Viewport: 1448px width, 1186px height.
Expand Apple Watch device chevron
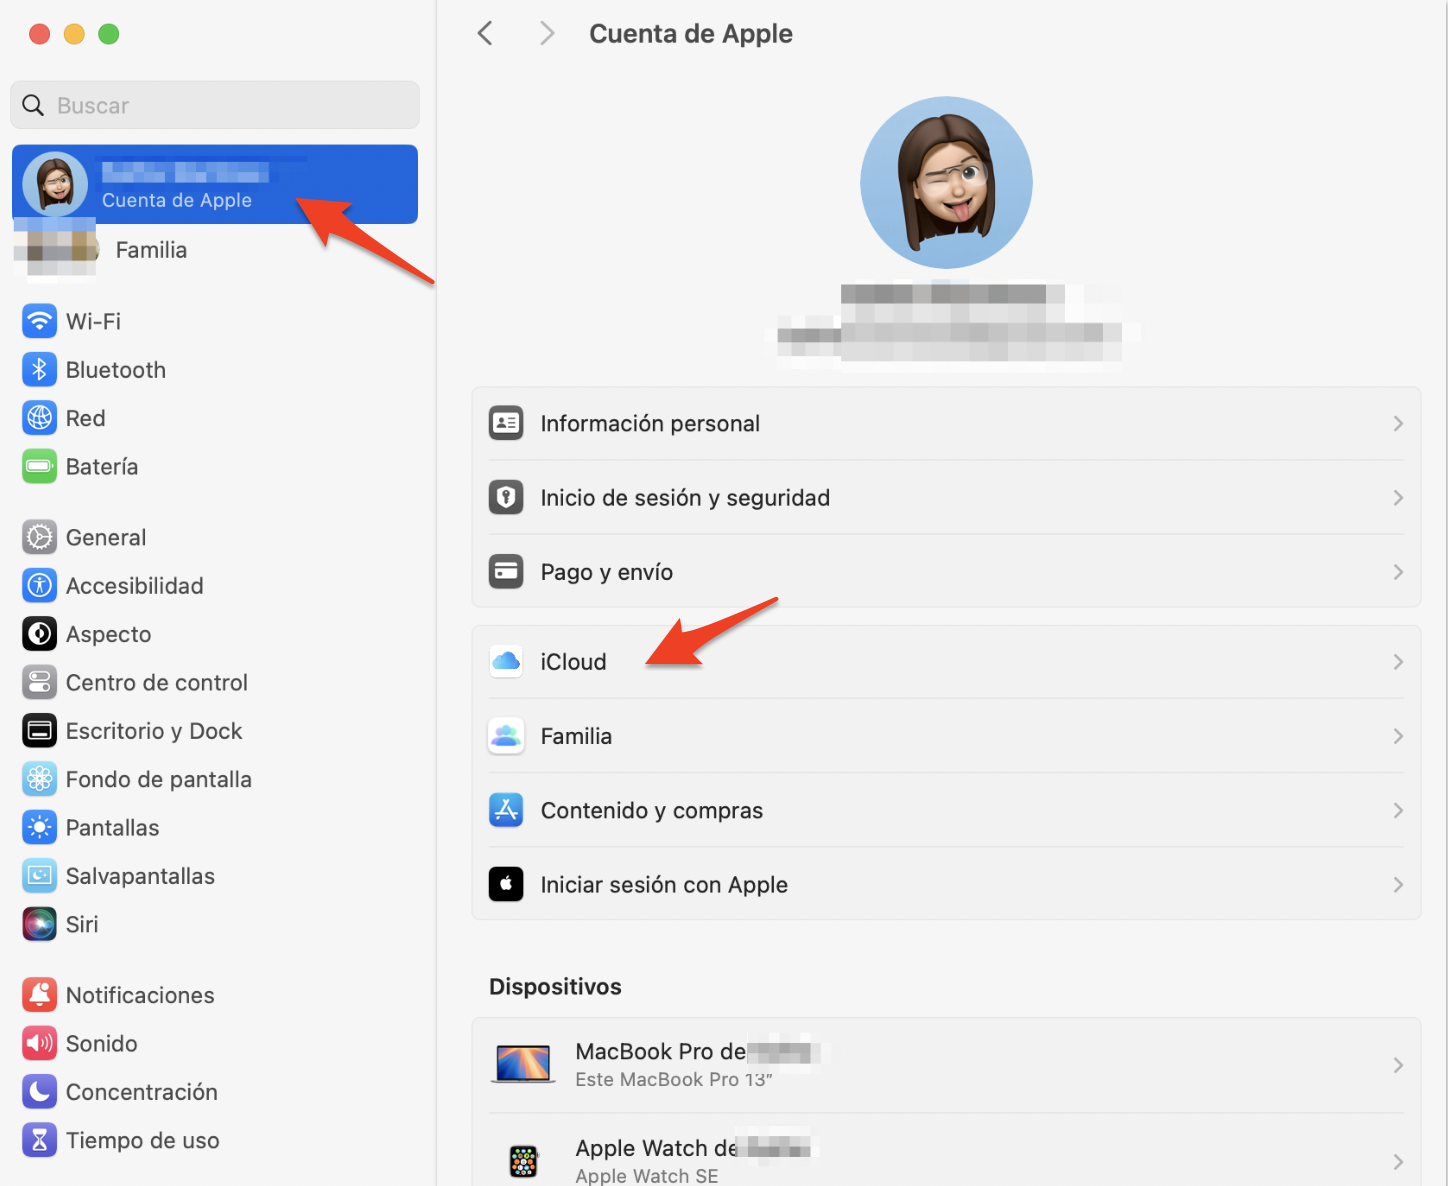tap(1398, 1162)
